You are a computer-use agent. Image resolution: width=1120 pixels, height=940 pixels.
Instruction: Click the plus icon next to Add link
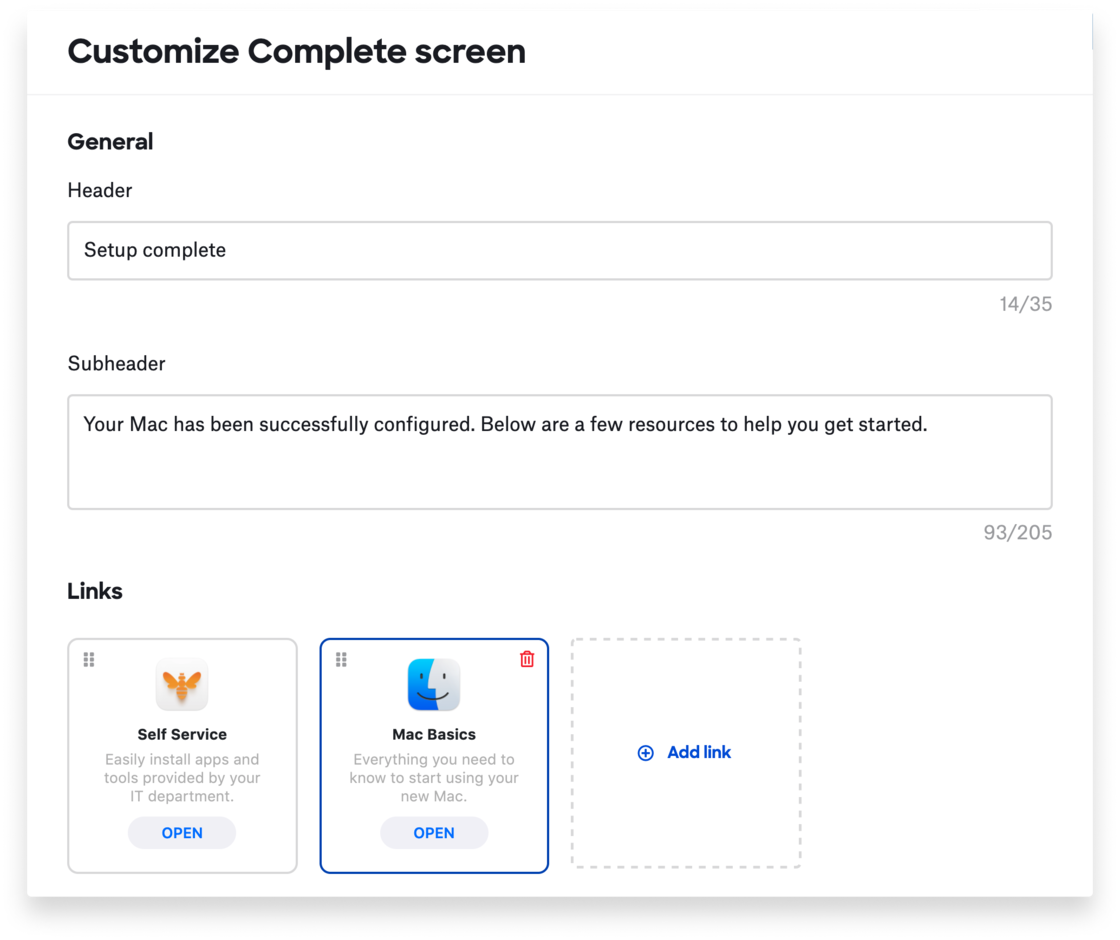[646, 752]
